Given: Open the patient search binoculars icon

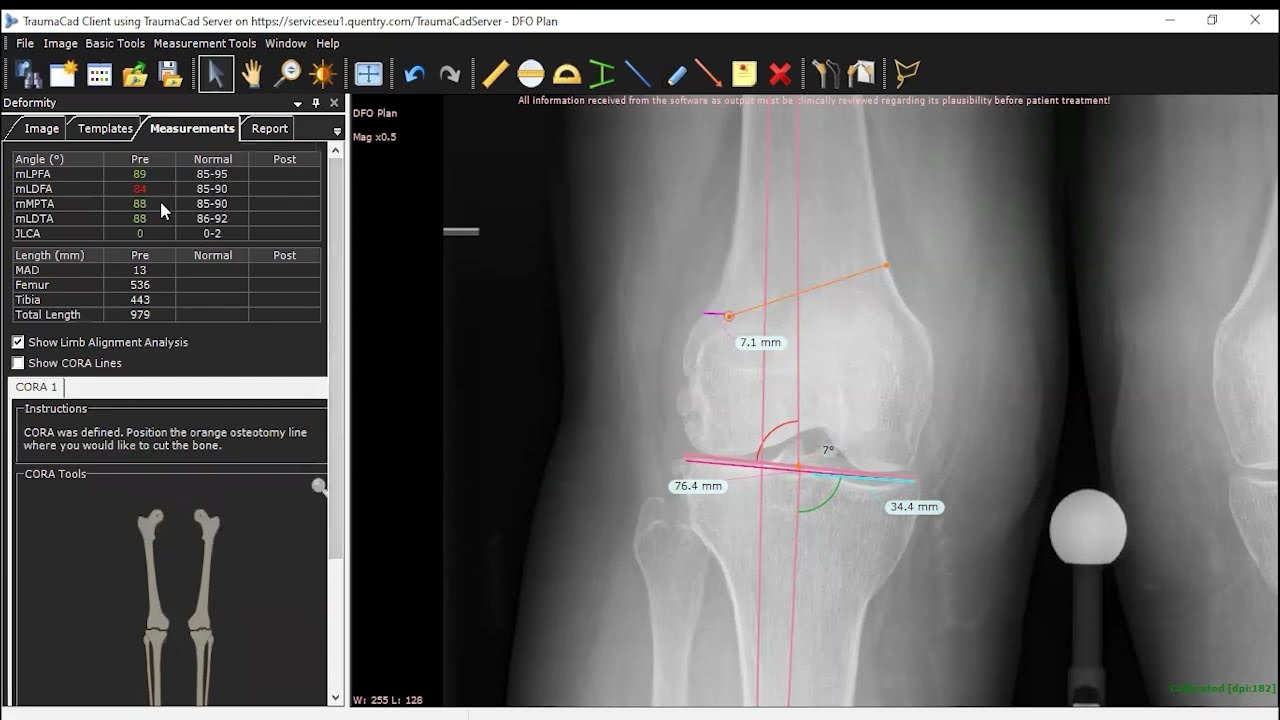Looking at the screenshot, I should [28, 74].
